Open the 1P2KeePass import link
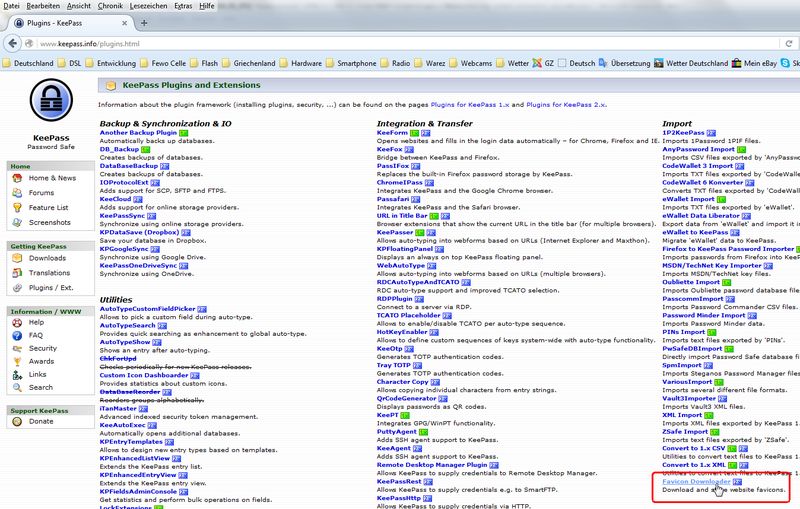Viewport: 800px width, 509px height. pos(683,133)
